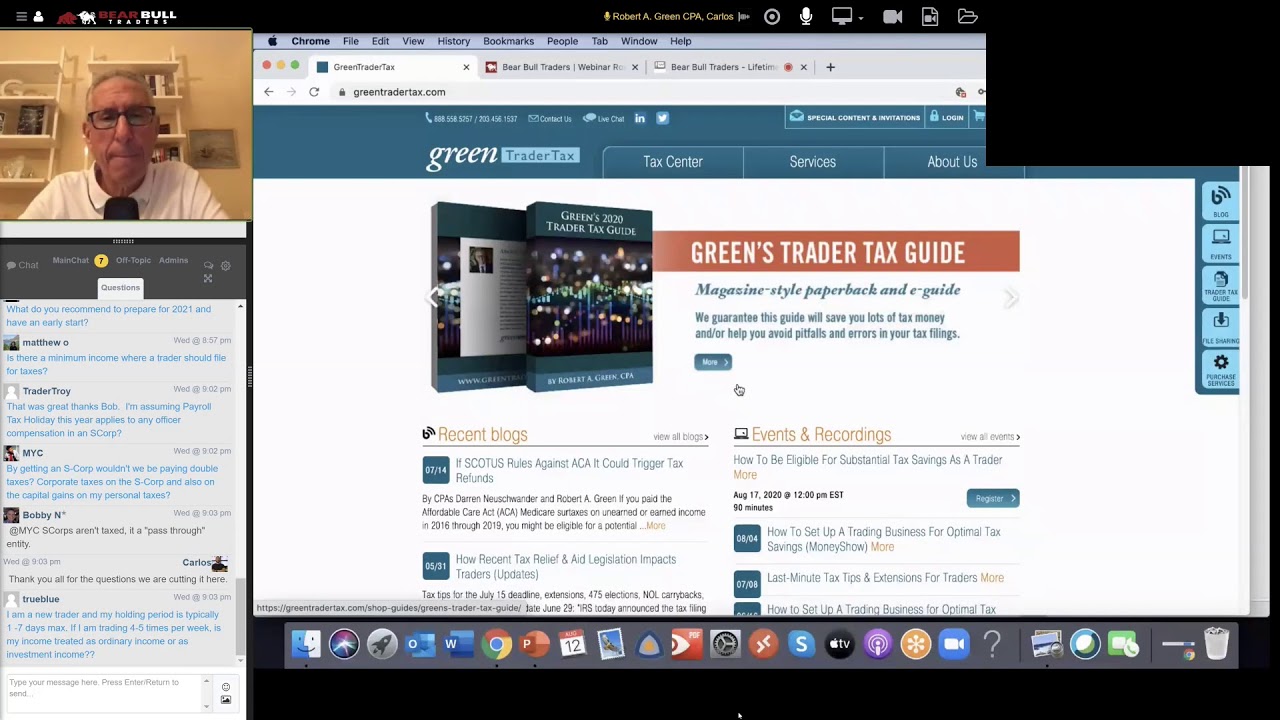Open Trader Tax Guide sidebar icon

pyautogui.click(x=1220, y=285)
